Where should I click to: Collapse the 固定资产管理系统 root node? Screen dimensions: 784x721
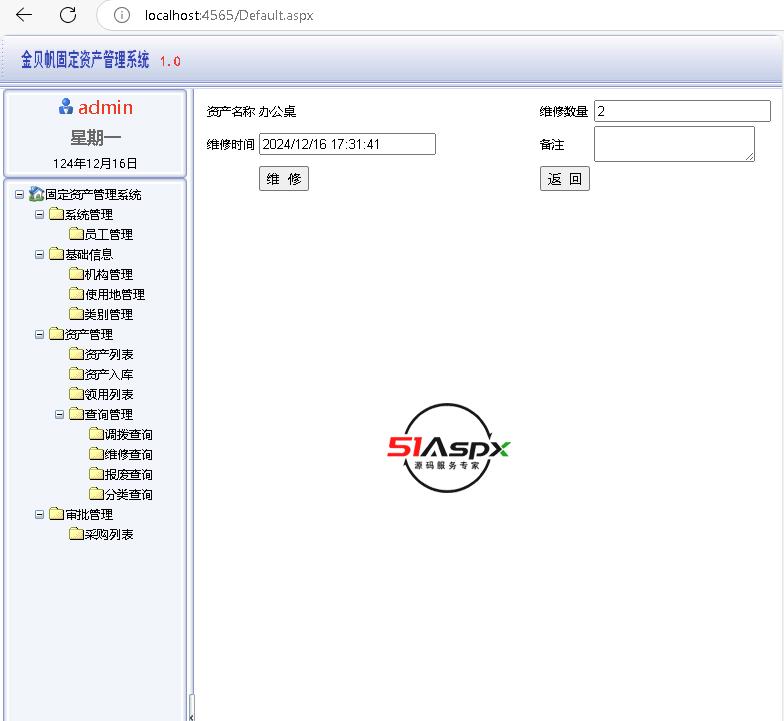click(19, 194)
